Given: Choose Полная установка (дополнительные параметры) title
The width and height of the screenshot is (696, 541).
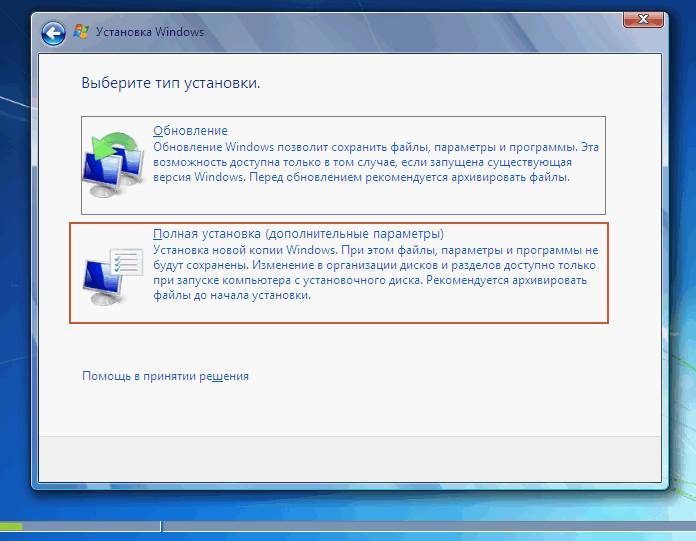Looking at the screenshot, I should (298, 233).
